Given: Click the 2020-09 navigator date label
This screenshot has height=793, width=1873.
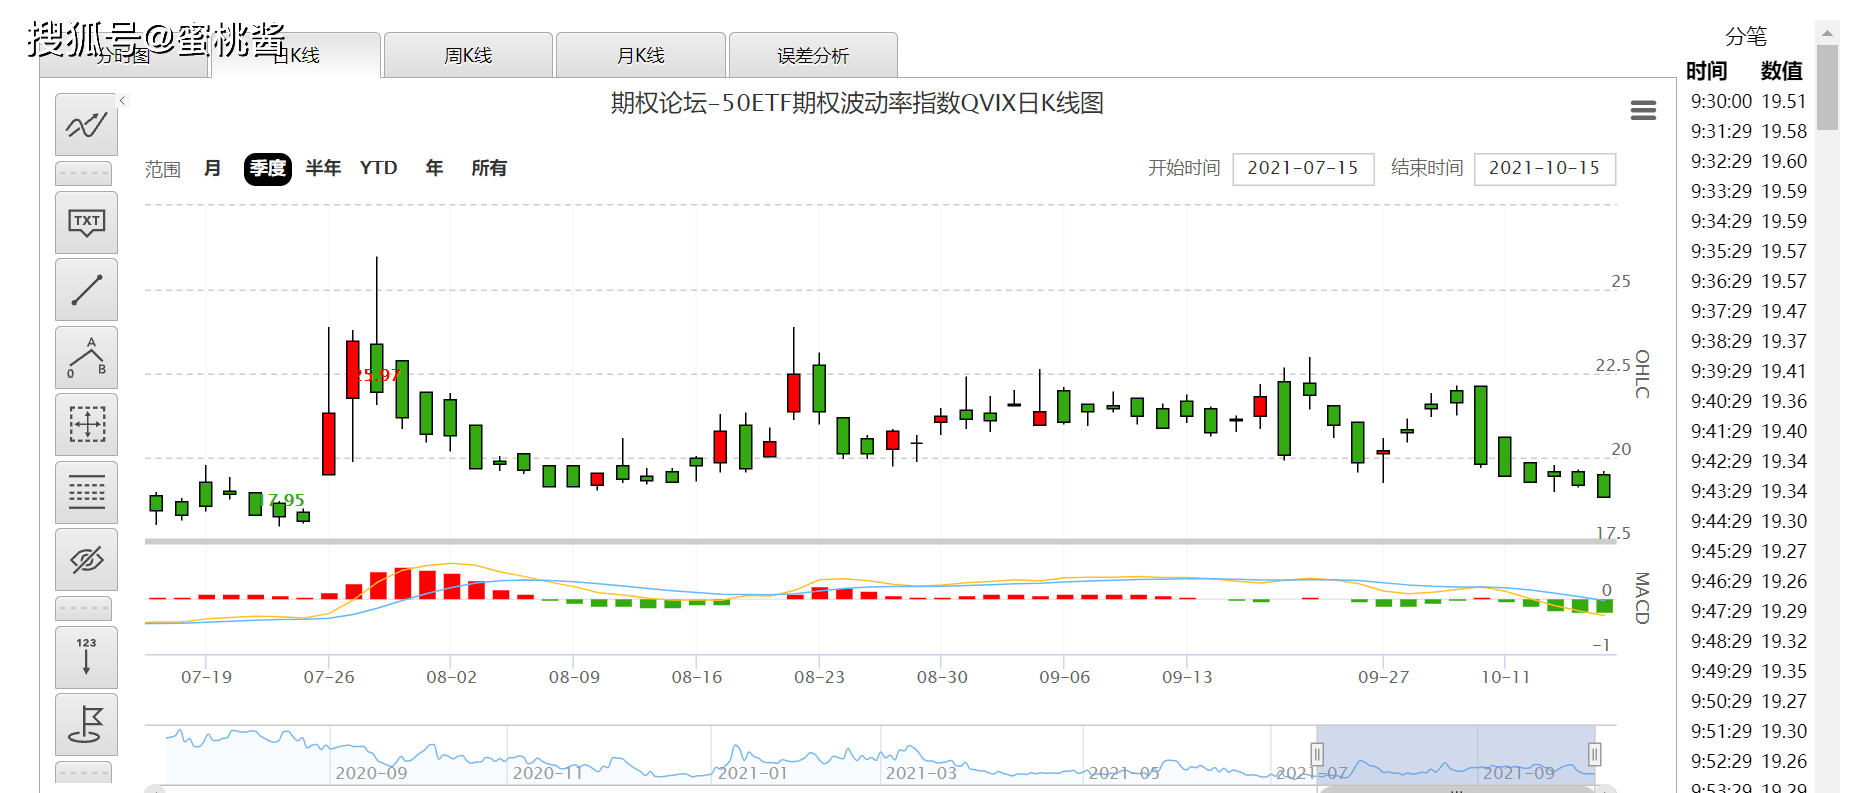Looking at the screenshot, I should tap(371, 773).
